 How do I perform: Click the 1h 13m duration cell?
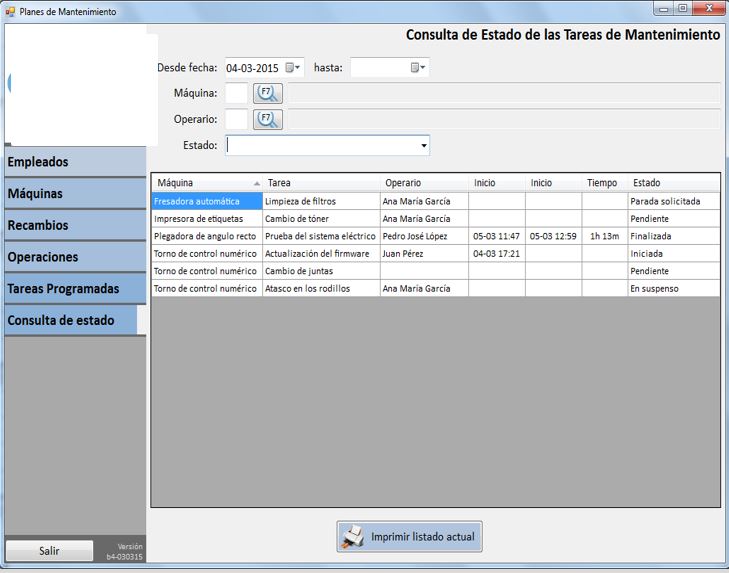(x=604, y=236)
